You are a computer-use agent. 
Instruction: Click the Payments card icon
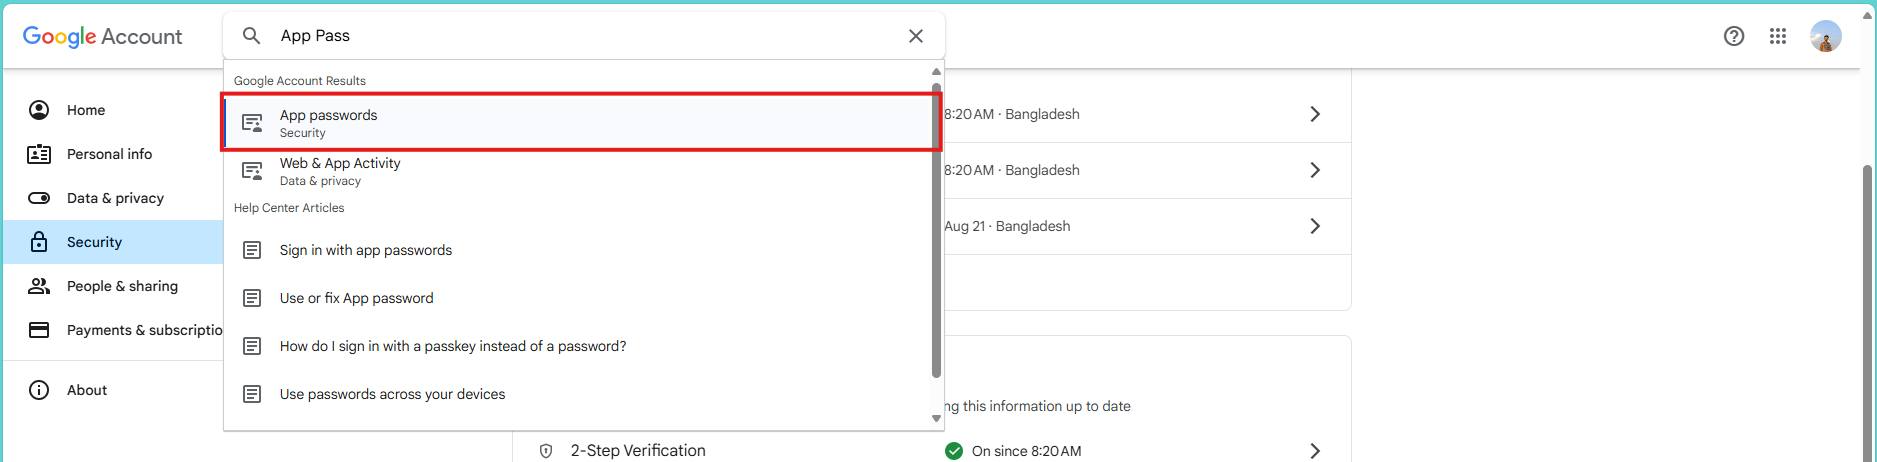coord(39,330)
